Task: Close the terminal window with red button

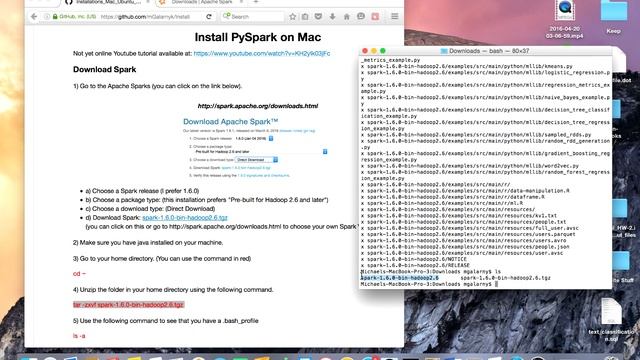Action: point(365,51)
